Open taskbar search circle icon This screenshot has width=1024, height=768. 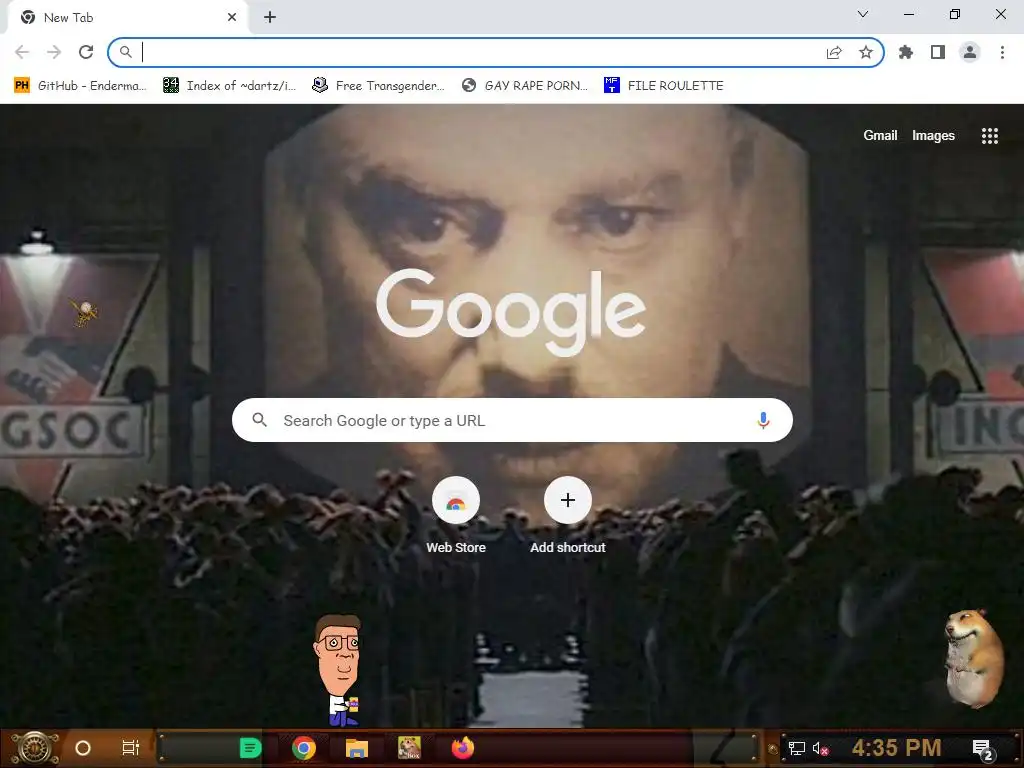click(83, 748)
